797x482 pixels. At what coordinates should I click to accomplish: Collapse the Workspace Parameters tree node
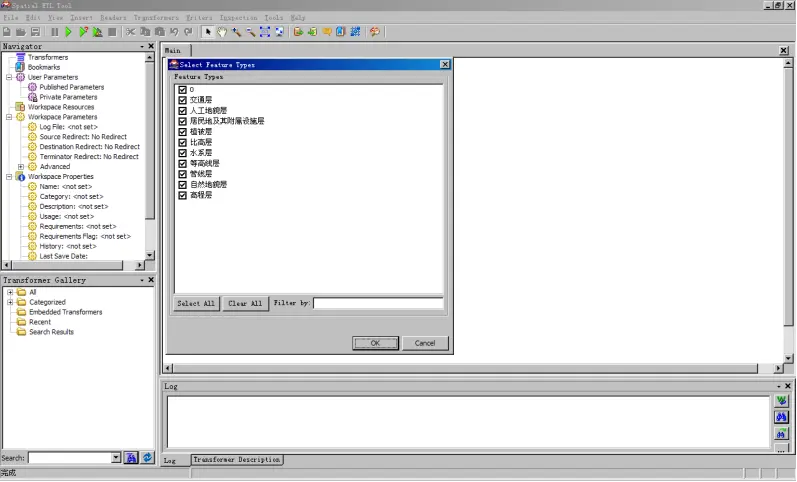[x=9, y=117]
